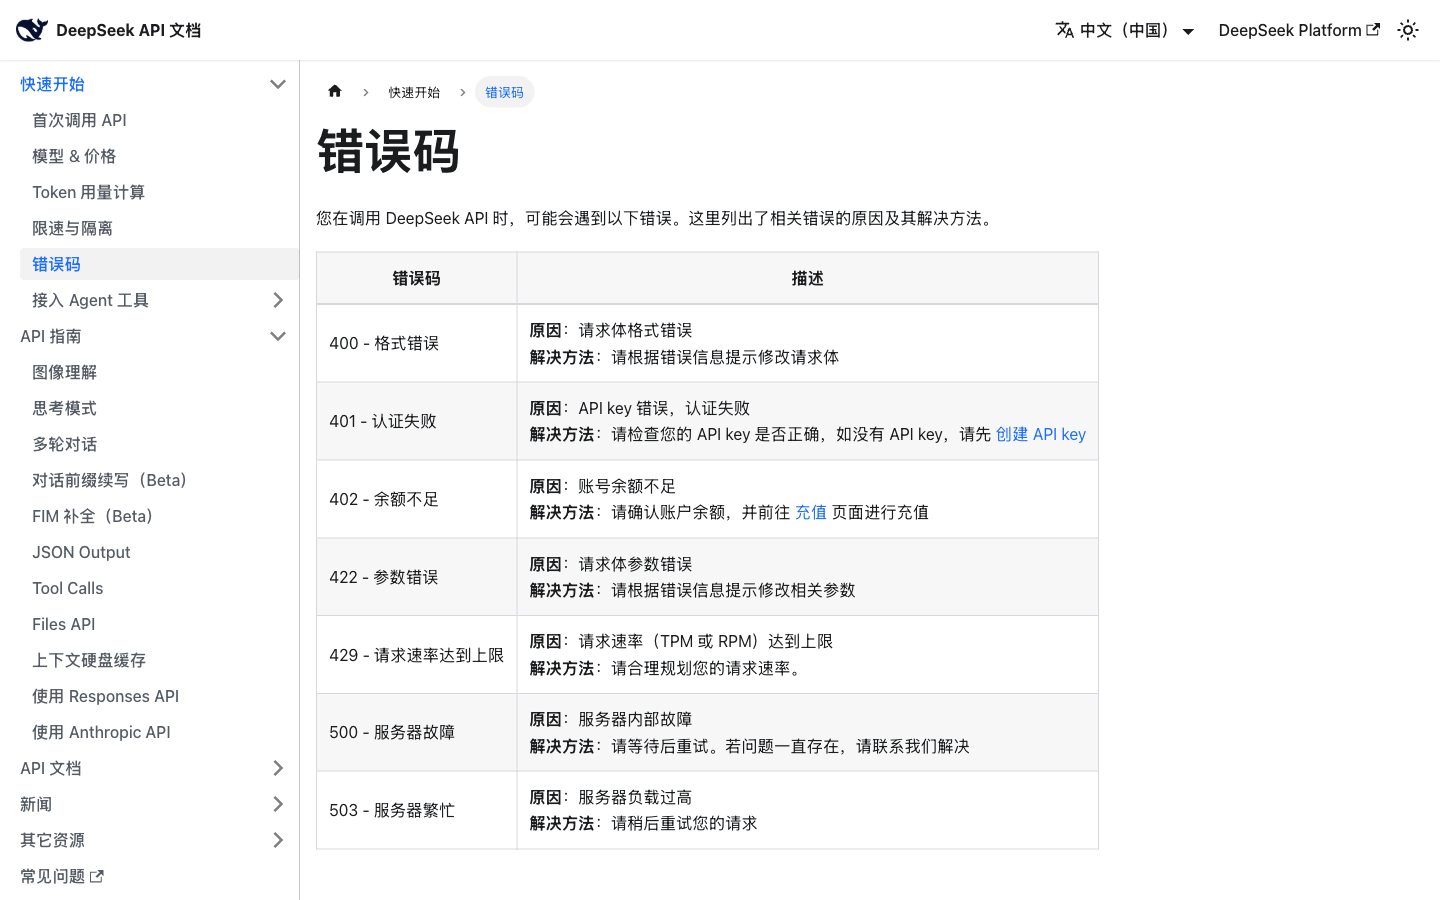The width and height of the screenshot is (1440, 900).
Task: Open the DeepSeek Platform external link
Action: [1299, 30]
